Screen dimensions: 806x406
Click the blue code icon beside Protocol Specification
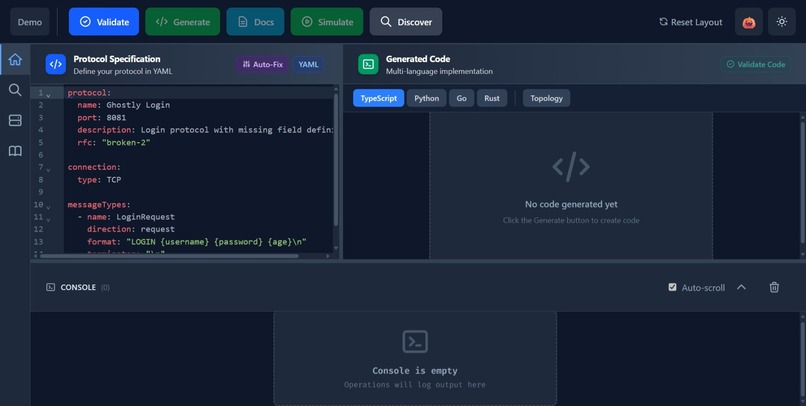tap(56, 64)
